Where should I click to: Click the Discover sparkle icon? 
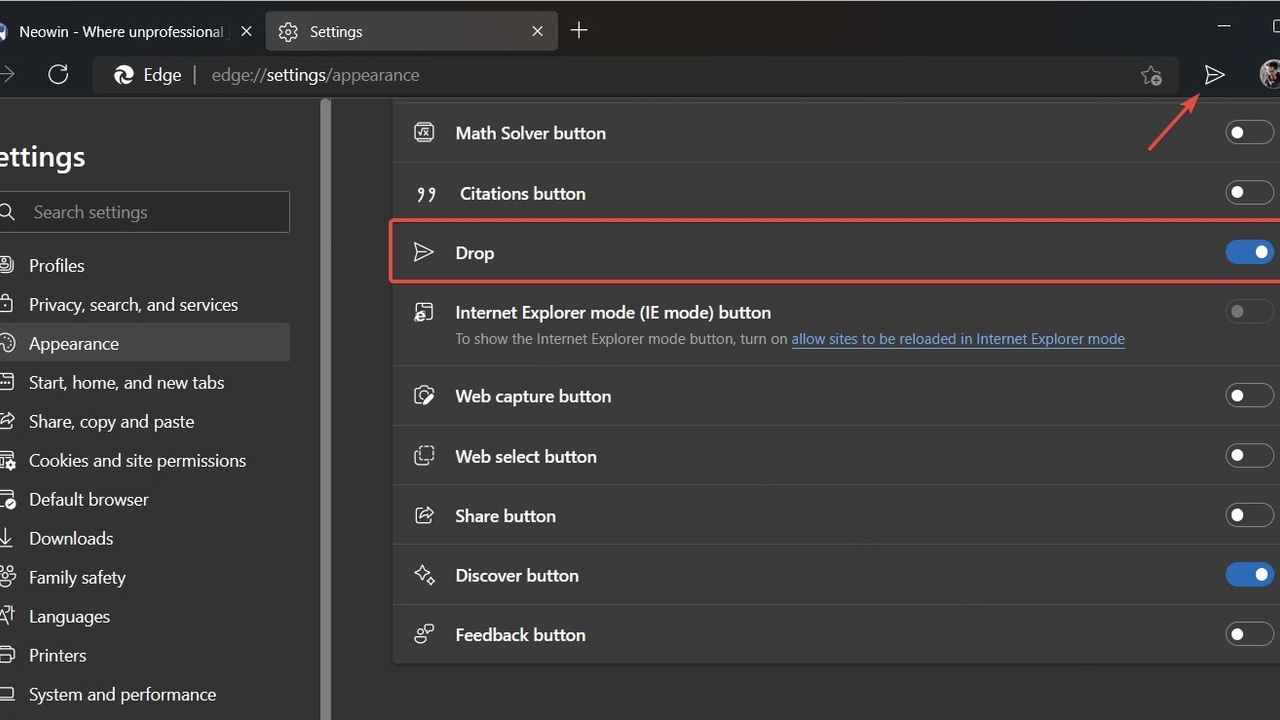(424, 575)
